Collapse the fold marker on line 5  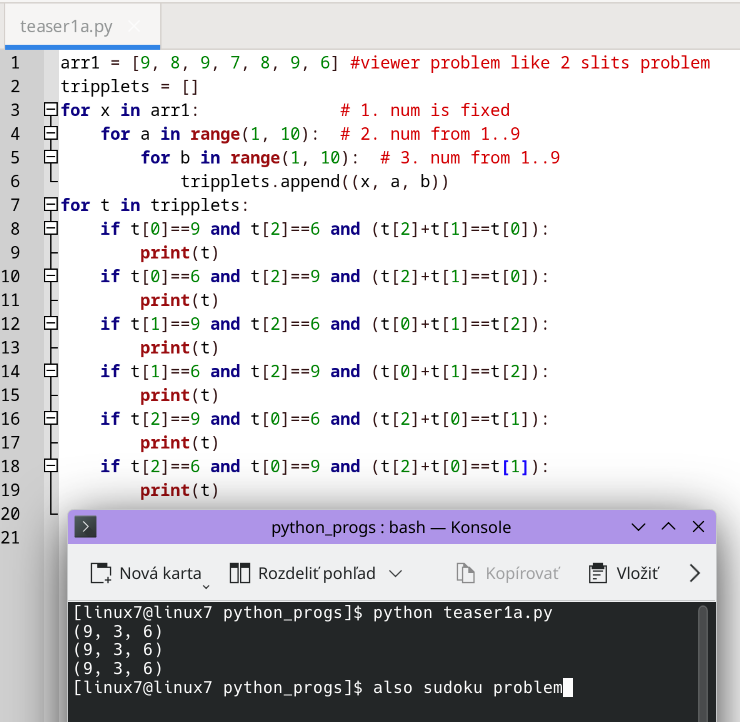(50, 157)
